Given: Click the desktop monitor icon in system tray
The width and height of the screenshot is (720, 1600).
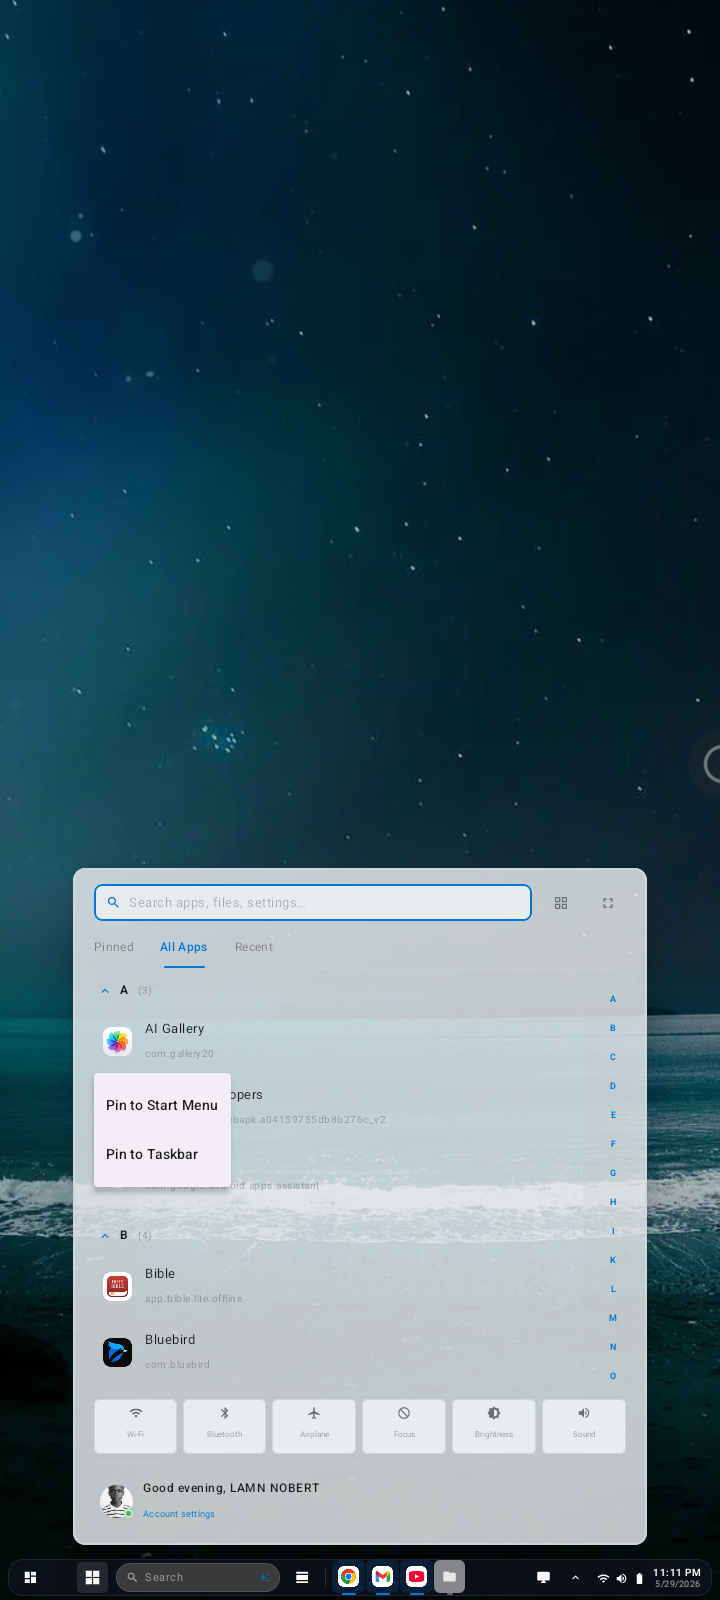Looking at the screenshot, I should (544, 1577).
